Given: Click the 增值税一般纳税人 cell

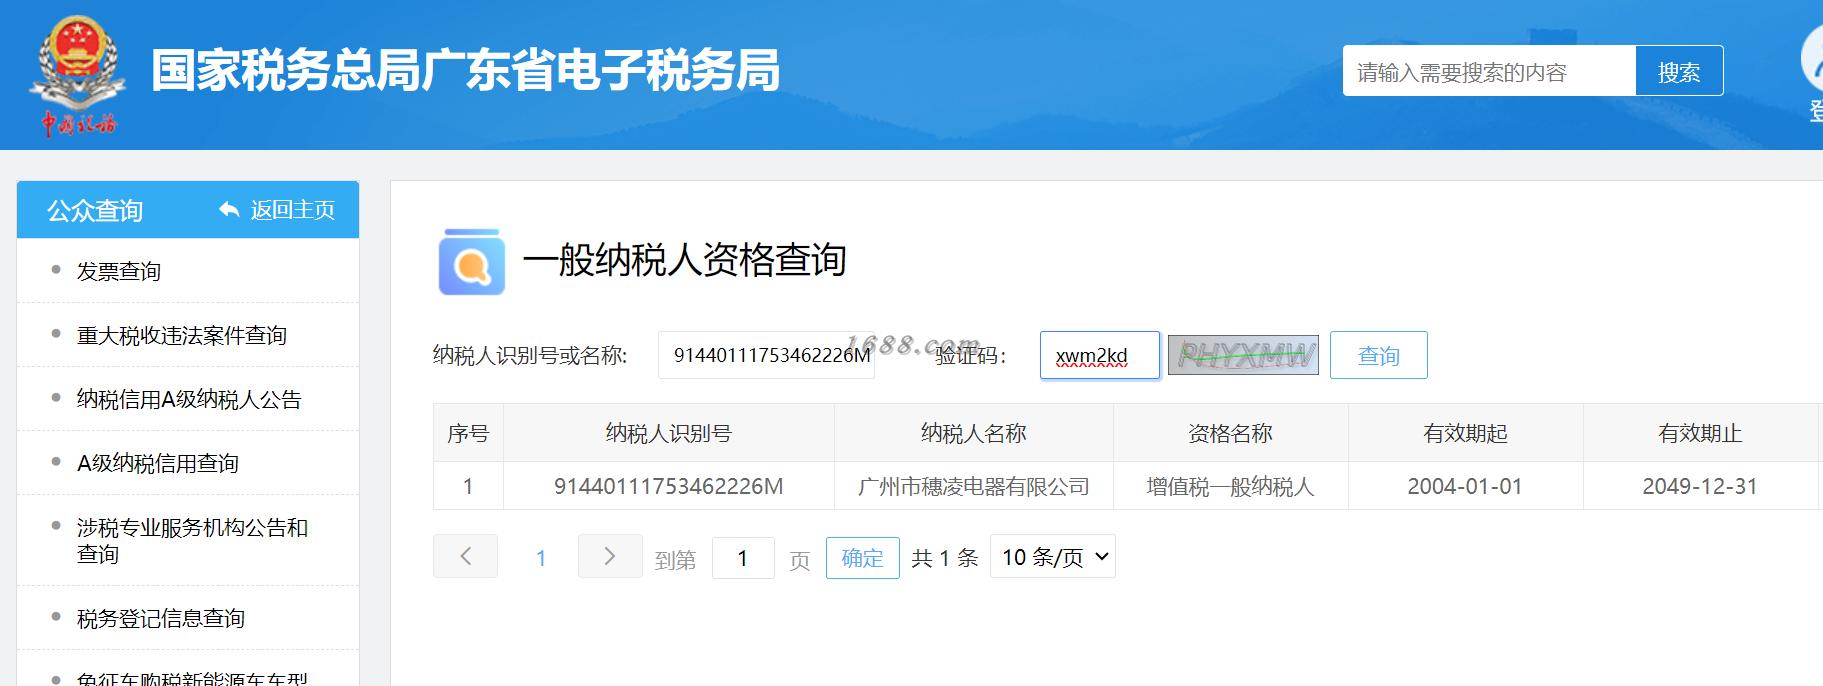Looking at the screenshot, I should pyautogui.click(x=1231, y=486).
